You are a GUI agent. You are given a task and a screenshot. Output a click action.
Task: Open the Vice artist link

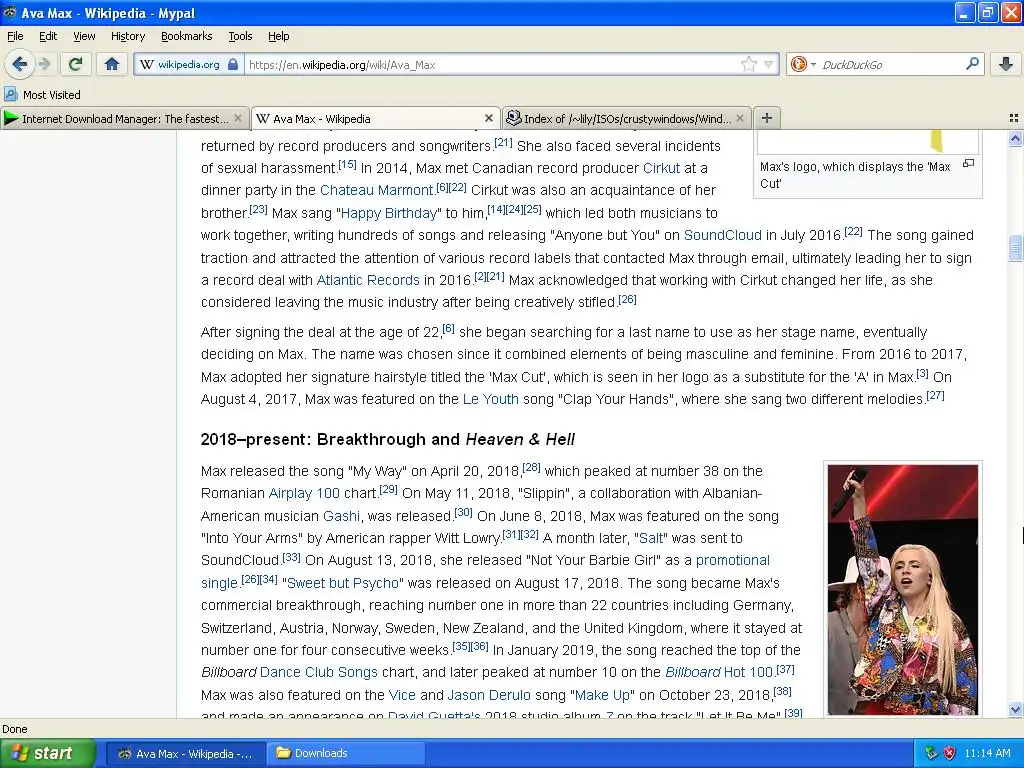point(402,695)
